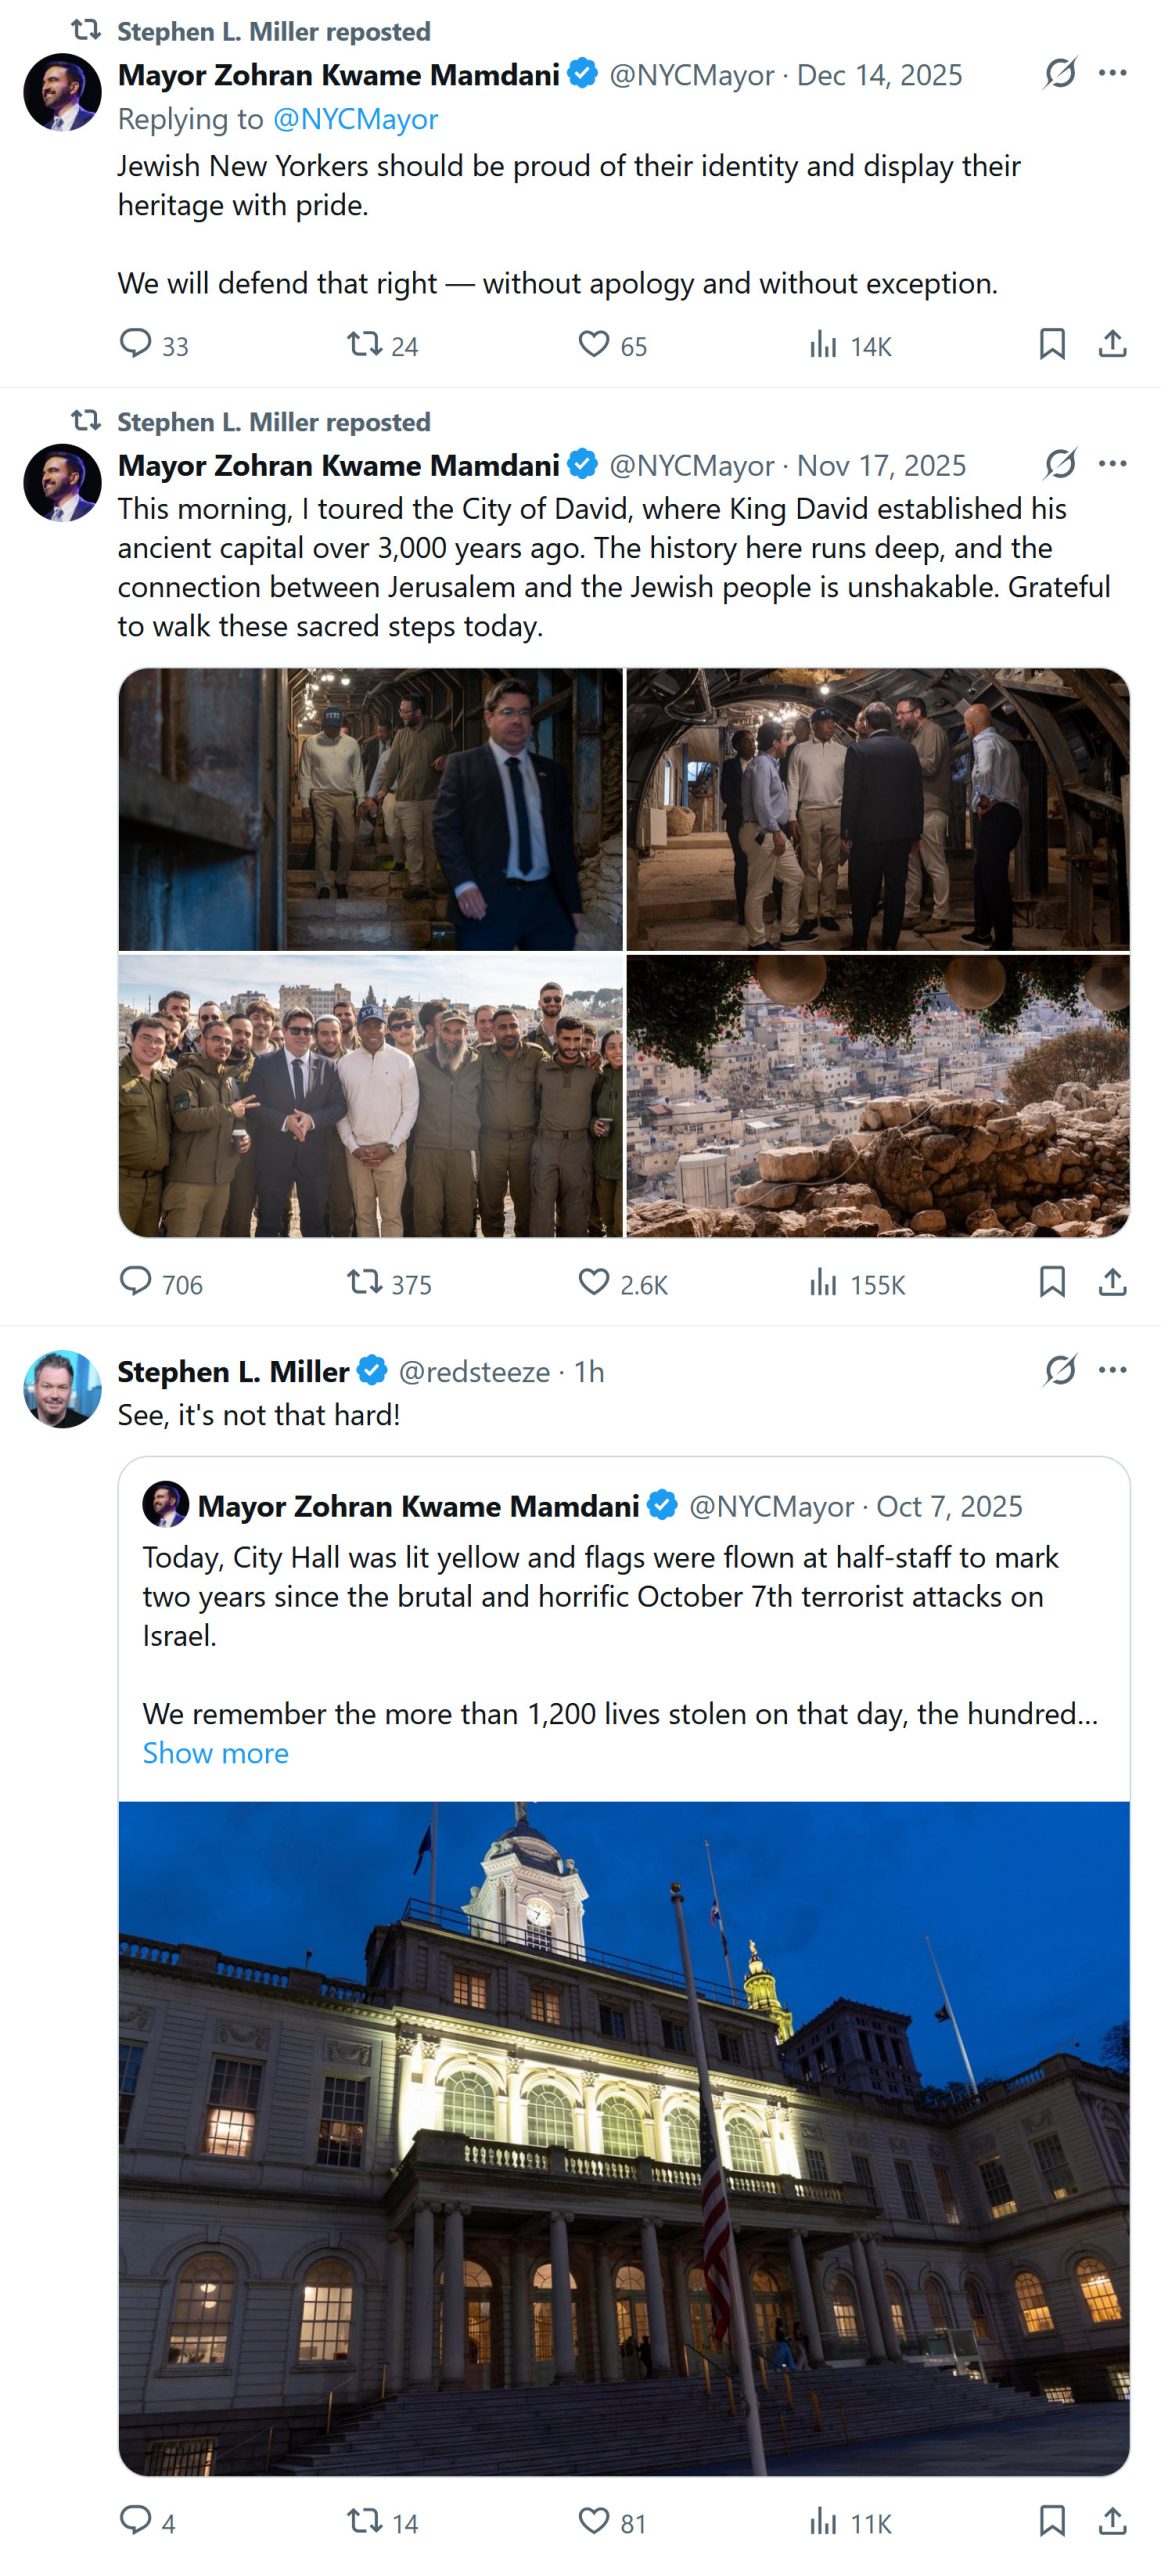View analytics for the Nov 17 tweet
Screen dimensions: 1161x2560
[x=823, y=1282]
